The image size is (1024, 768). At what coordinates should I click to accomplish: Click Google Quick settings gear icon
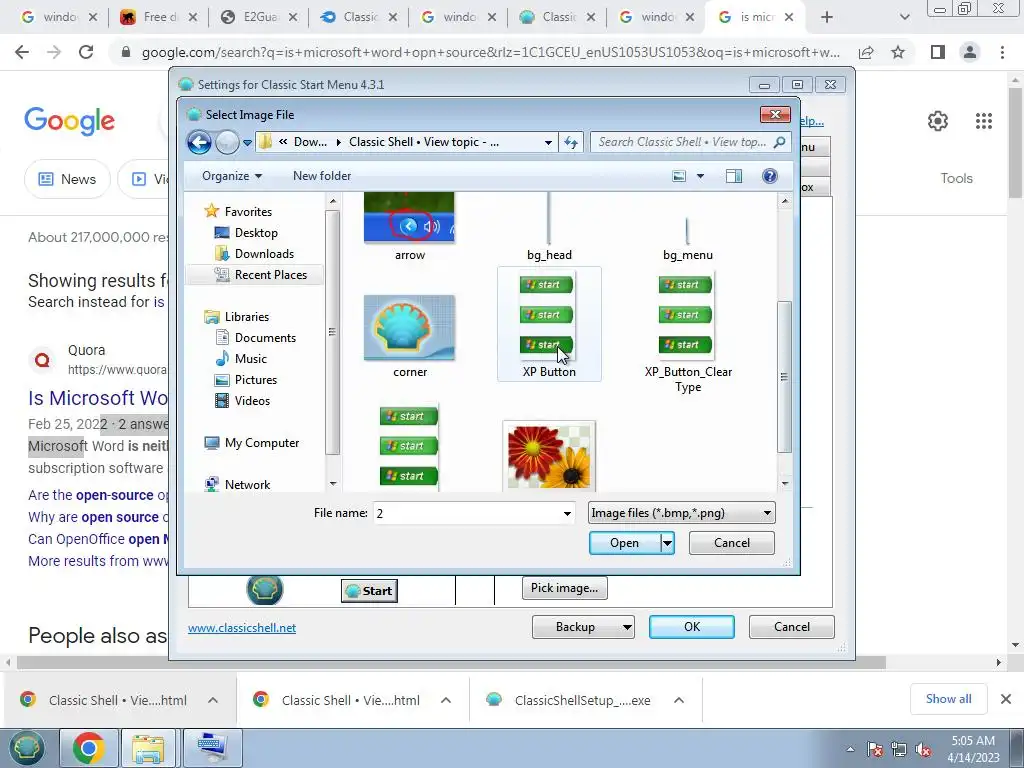938,121
